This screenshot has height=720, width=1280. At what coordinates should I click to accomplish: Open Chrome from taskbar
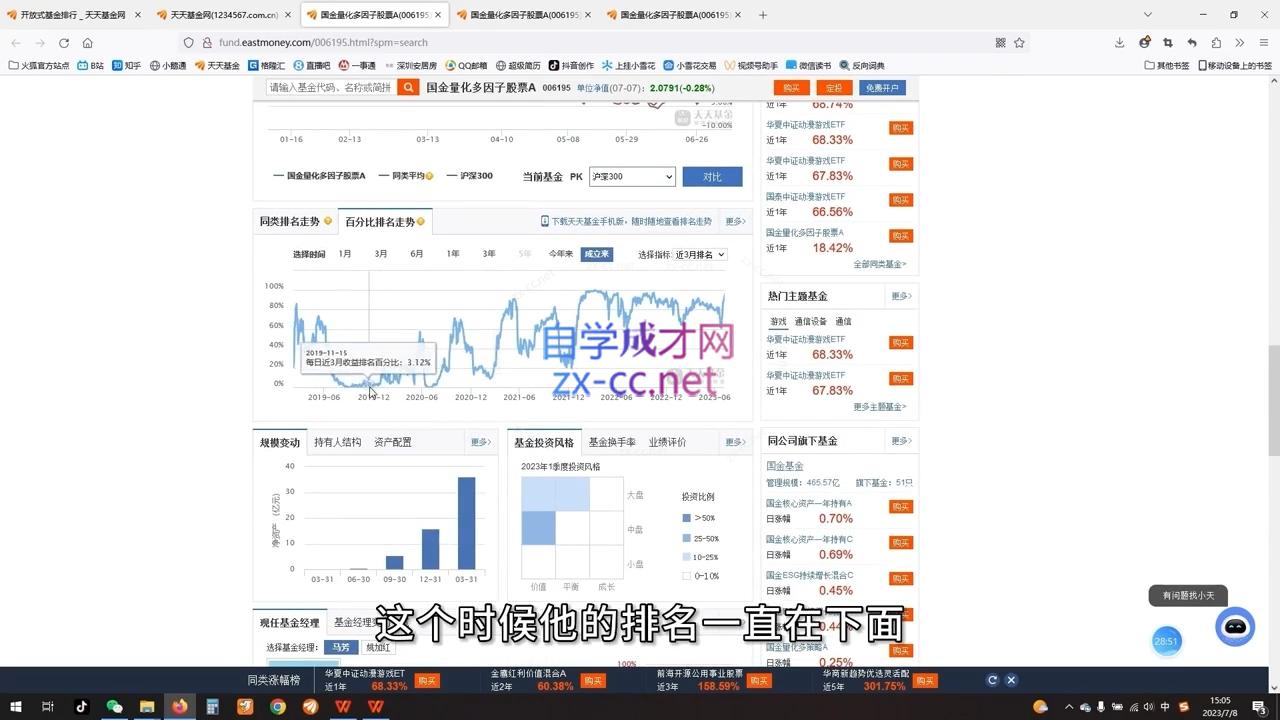pyautogui.click(x=278, y=706)
